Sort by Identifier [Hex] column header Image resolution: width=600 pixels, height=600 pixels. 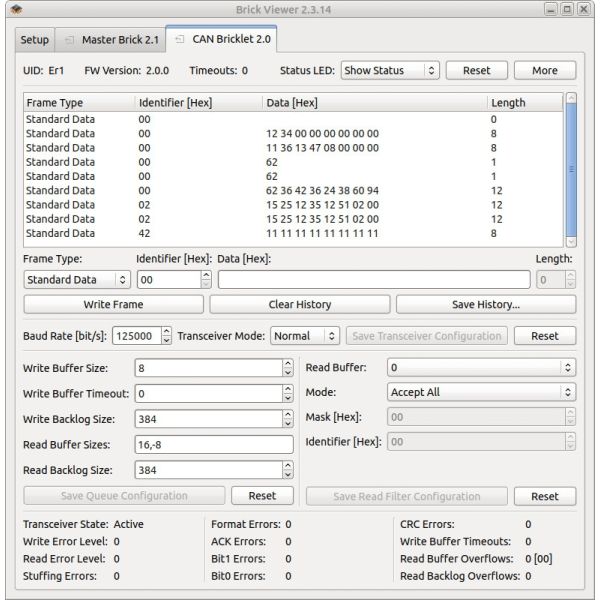click(199, 103)
